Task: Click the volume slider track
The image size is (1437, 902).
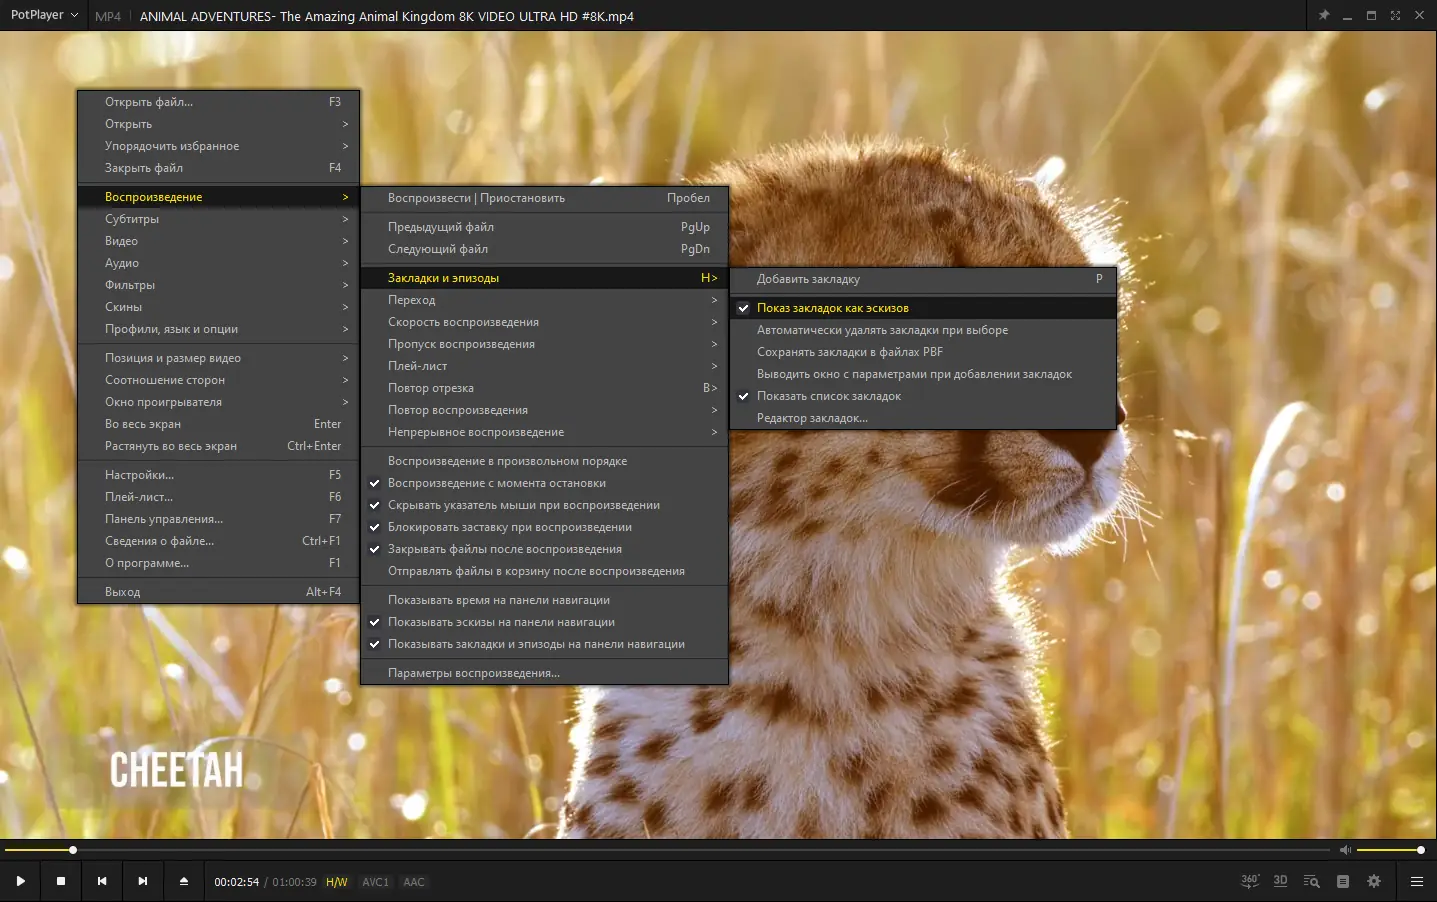Action: point(1388,850)
